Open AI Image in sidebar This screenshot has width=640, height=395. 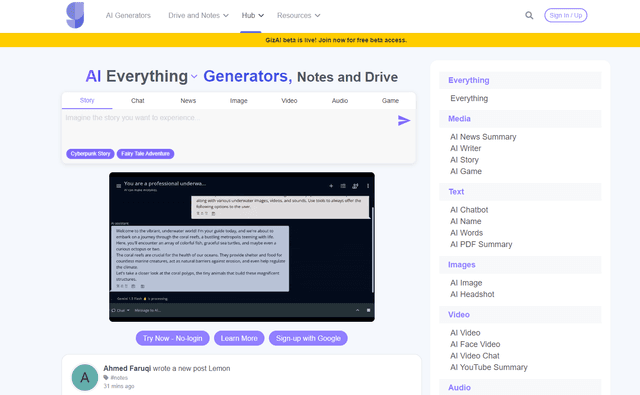(x=466, y=283)
